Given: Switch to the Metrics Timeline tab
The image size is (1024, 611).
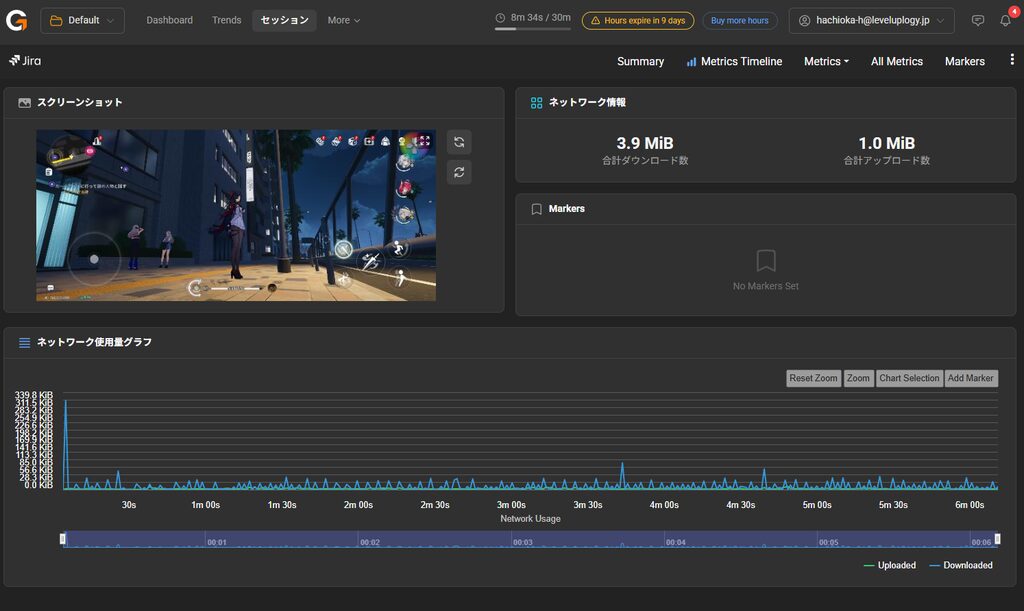Looking at the screenshot, I should point(734,61).
